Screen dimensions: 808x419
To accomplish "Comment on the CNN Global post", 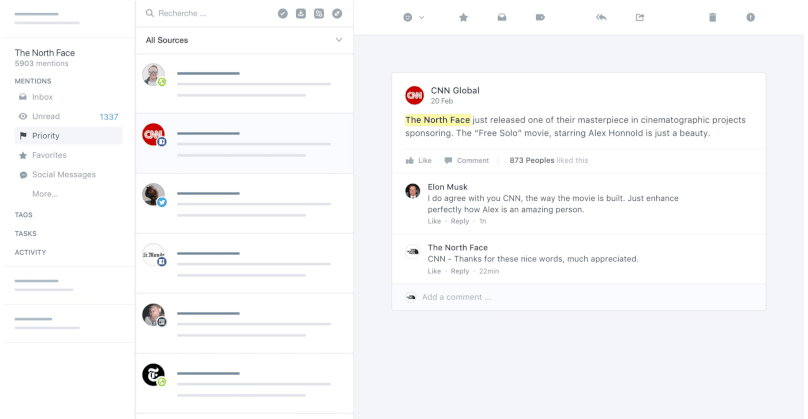I will coord(467,161).
